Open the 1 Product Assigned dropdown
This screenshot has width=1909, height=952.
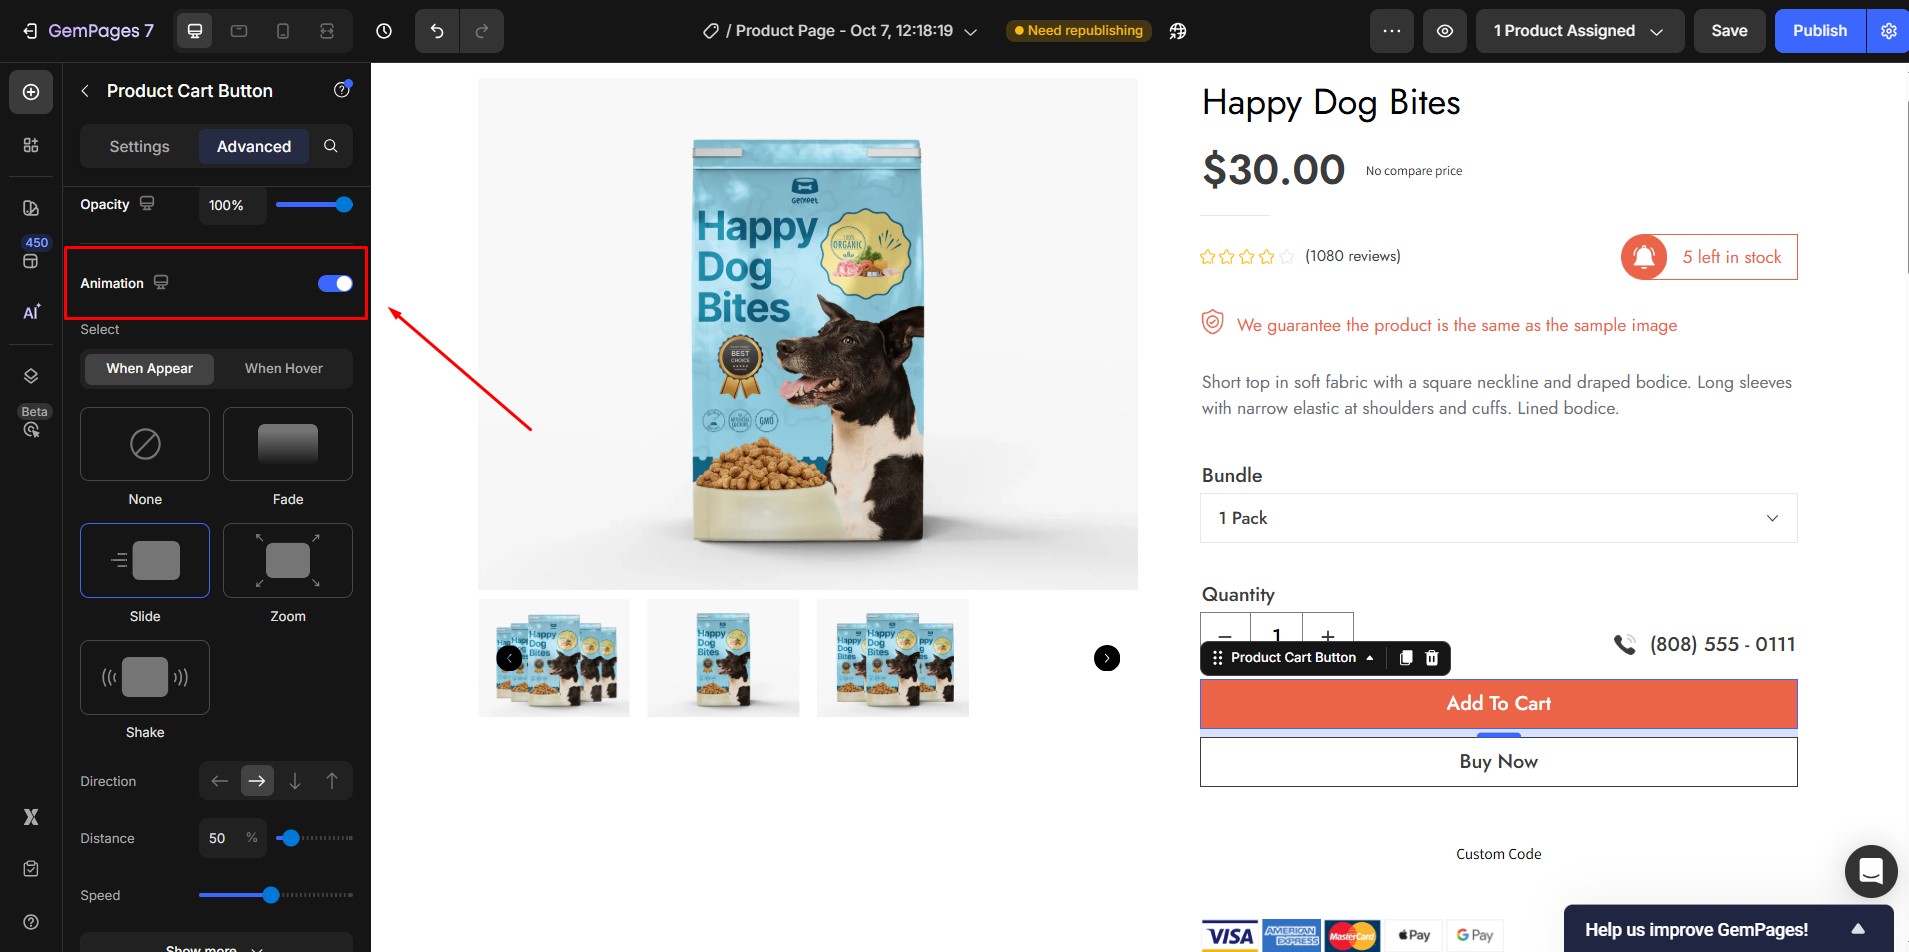[1579, 31]
